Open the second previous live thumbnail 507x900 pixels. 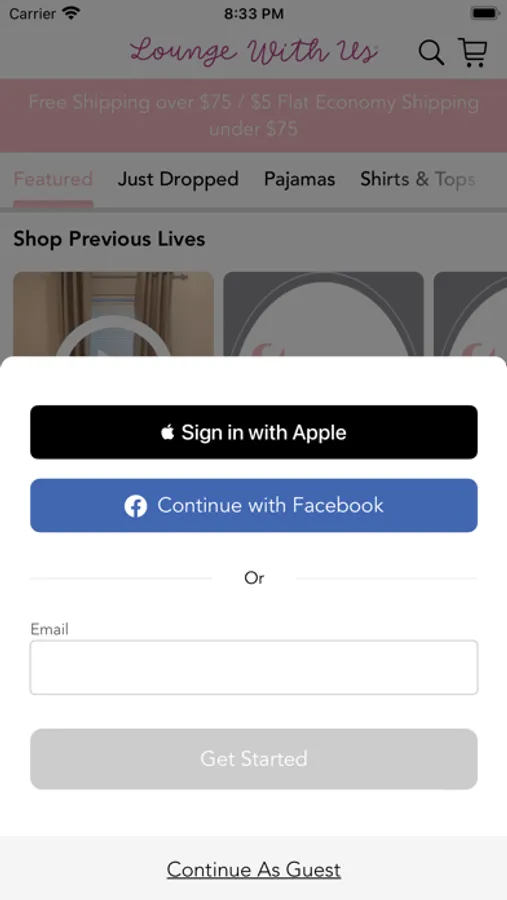pos(323,314)
